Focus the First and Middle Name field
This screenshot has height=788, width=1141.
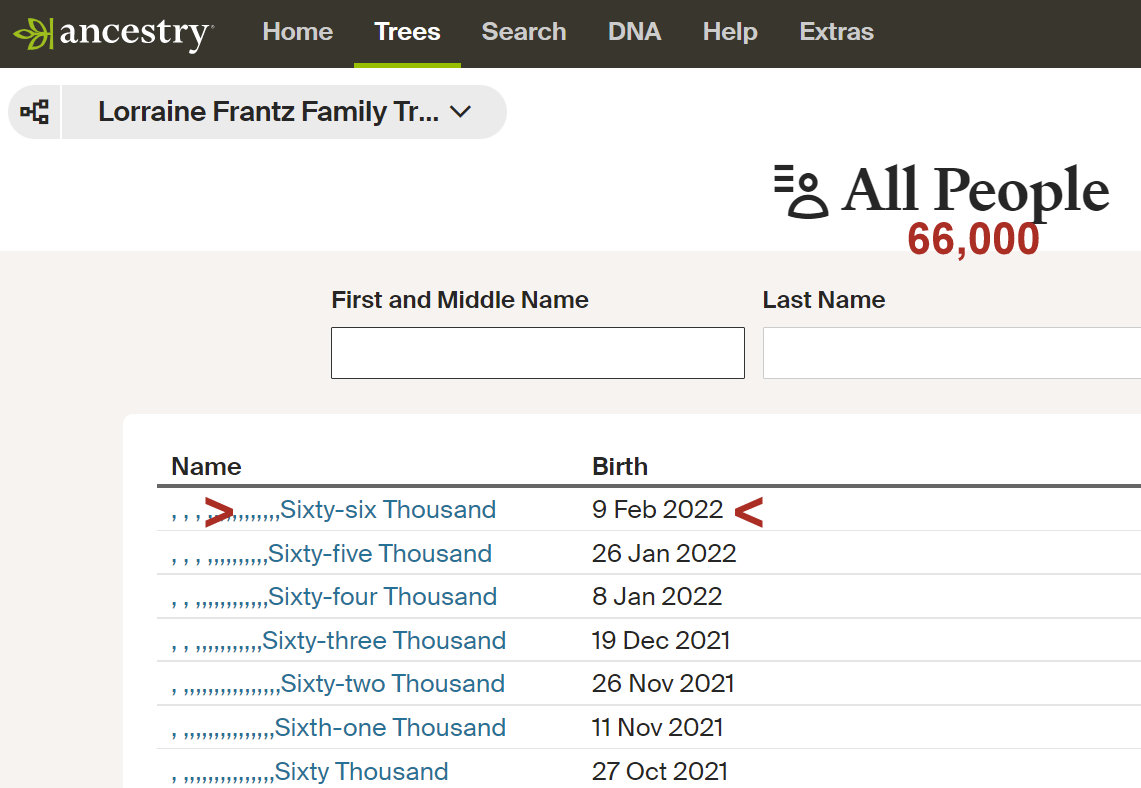point(537,353)
